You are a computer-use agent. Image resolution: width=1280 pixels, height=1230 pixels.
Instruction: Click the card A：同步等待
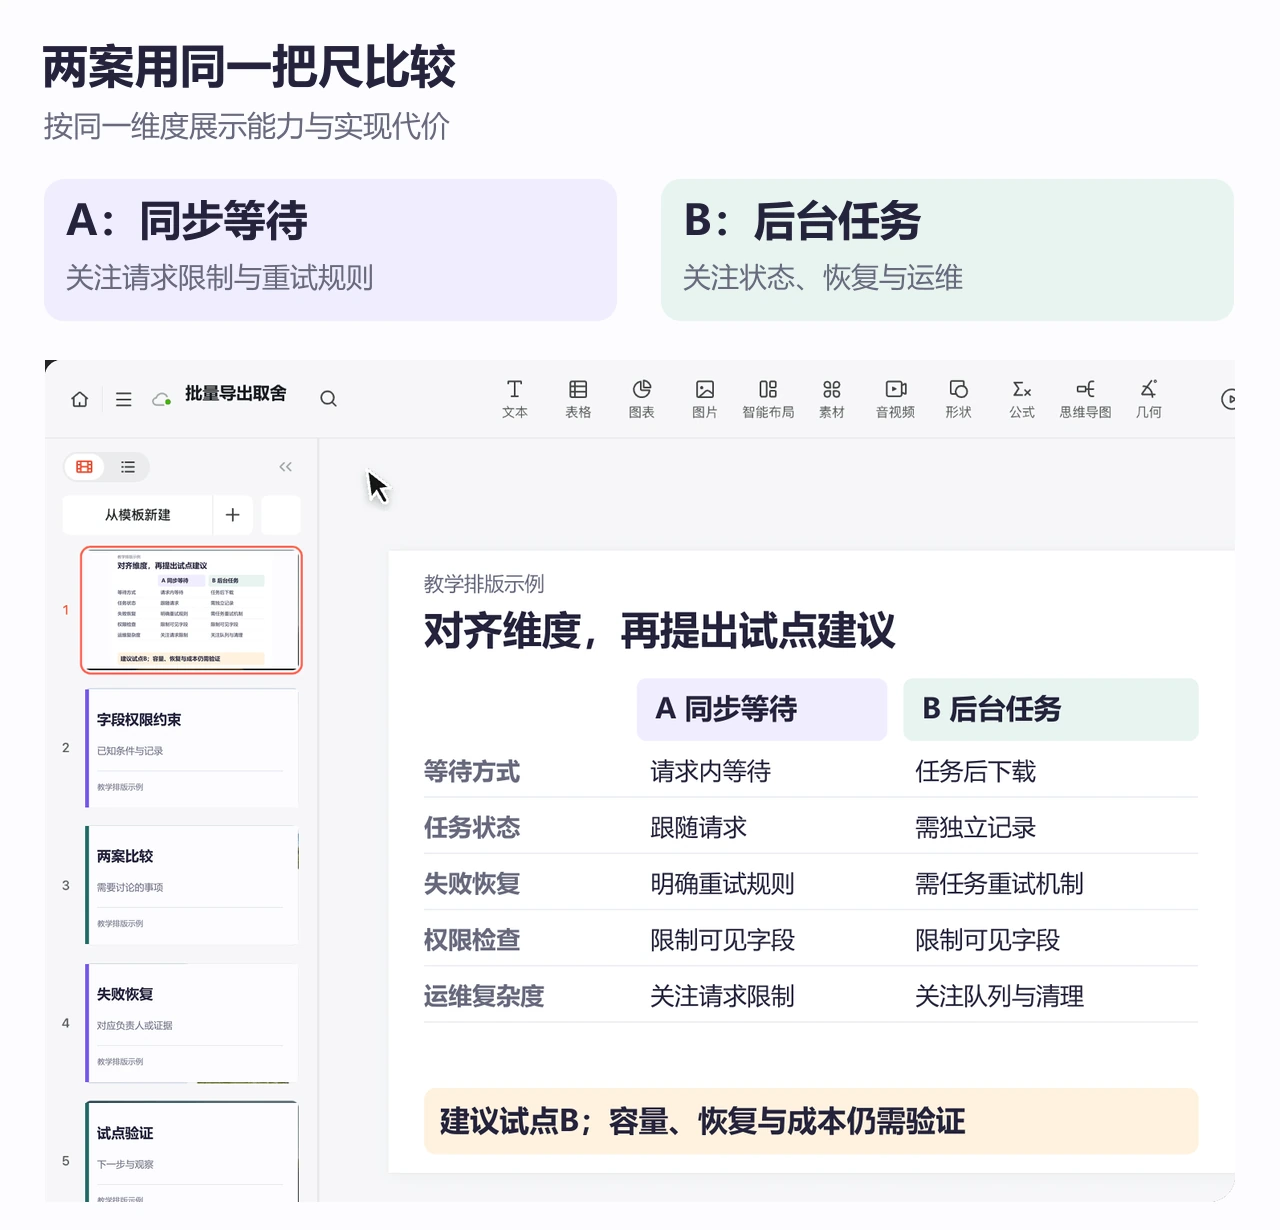330,250
